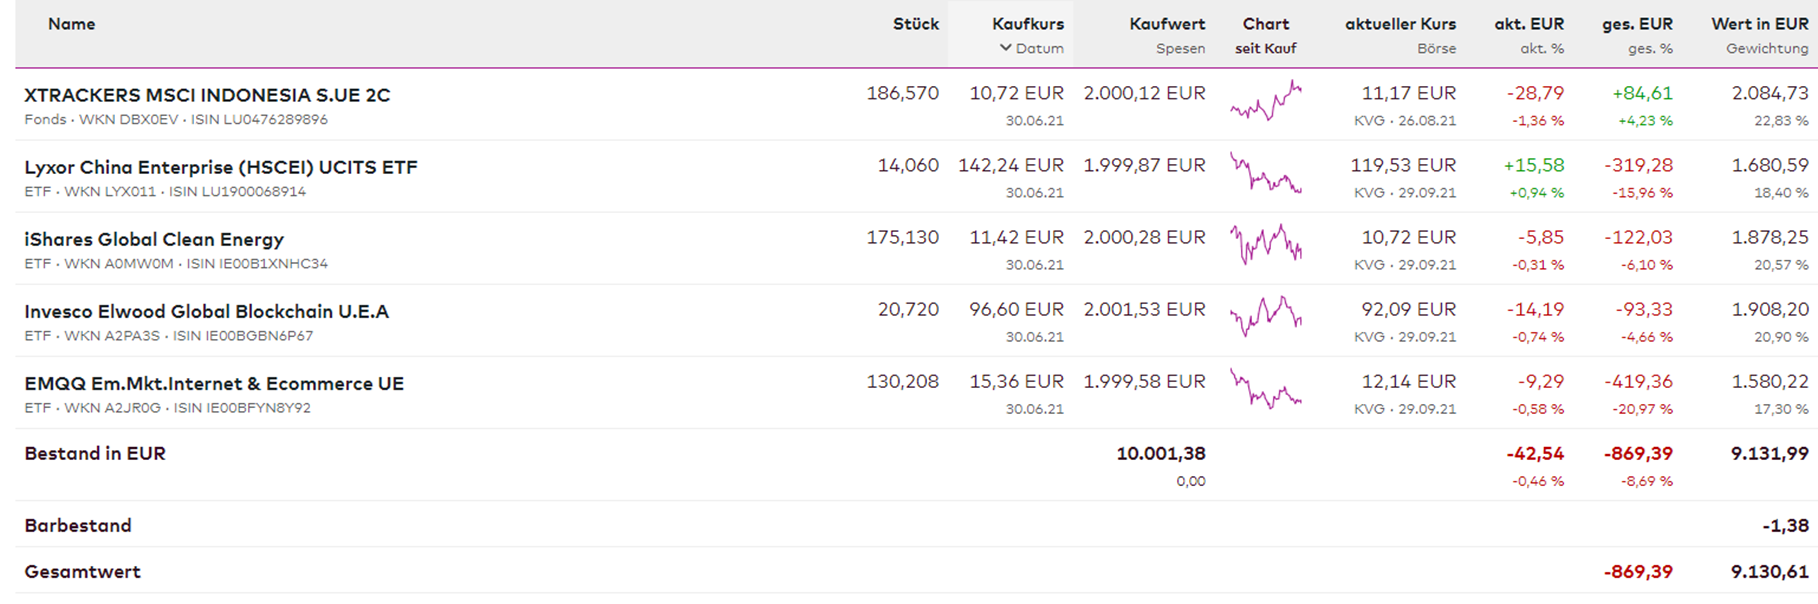Sort the table by Name column header
Image resolution: width=1818 pixels, height=604 pixels.
tap(72, 24)
